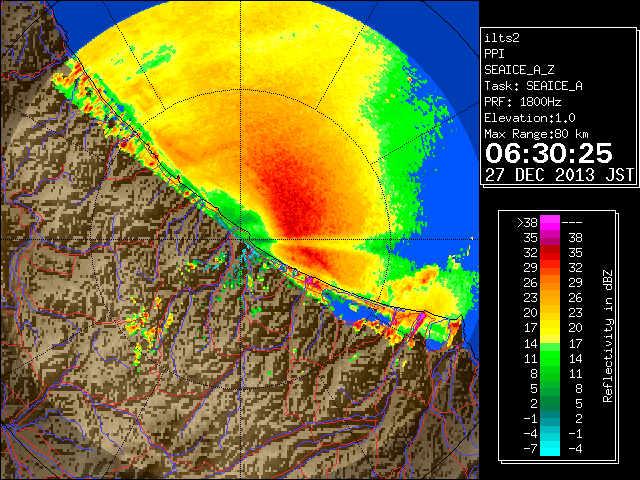640x480 pixels.
Task: Click the 'ilts2' site label
Action: click(x=502, y=38)
